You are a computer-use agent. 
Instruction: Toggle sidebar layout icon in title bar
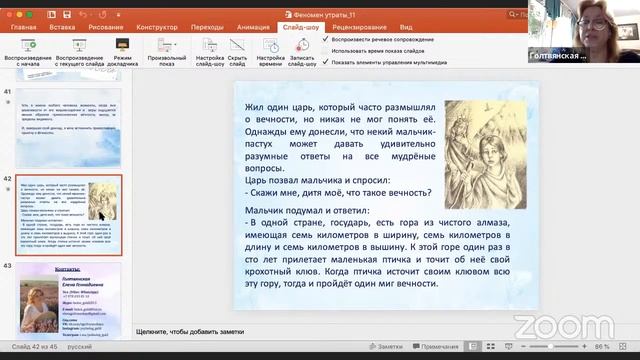pos(51,15)
